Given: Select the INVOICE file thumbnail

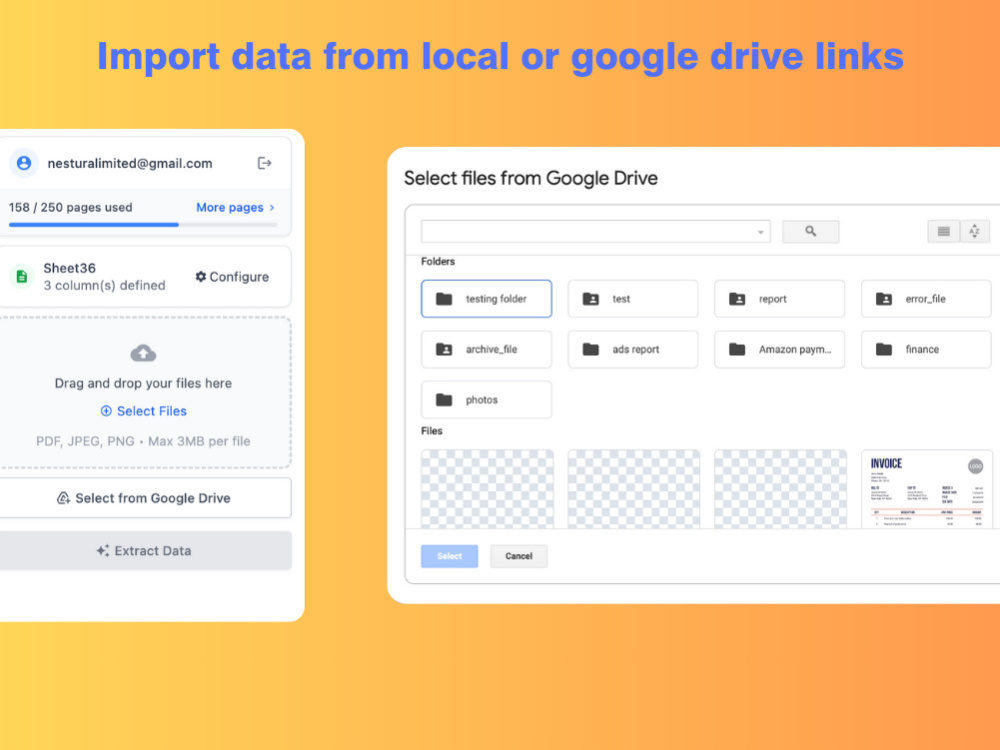Looking at the screenshot, I should 927,489.
